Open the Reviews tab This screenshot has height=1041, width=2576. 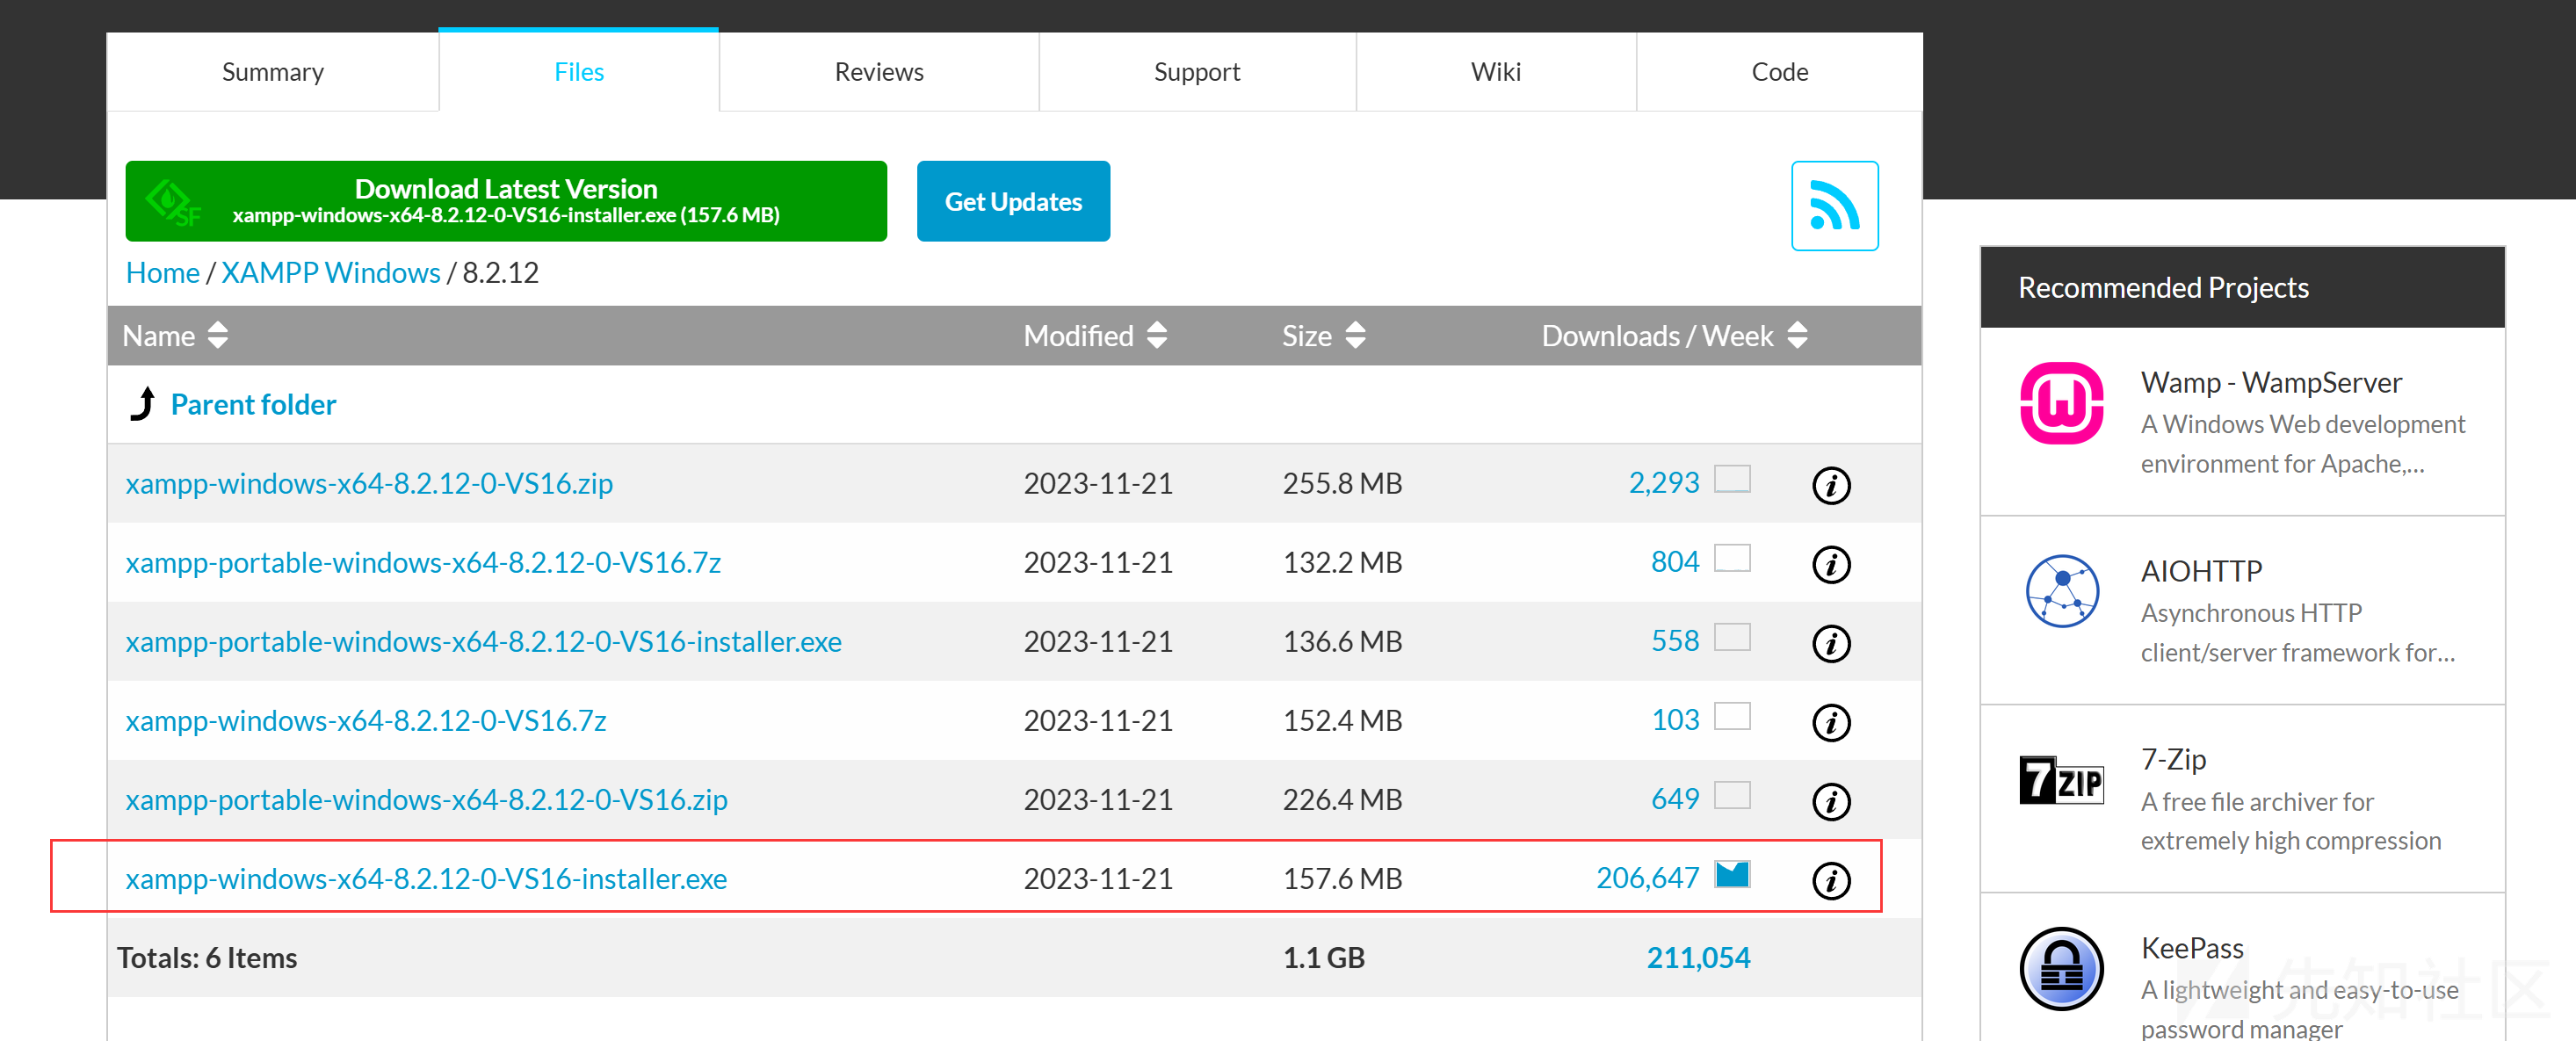[879, 72]
